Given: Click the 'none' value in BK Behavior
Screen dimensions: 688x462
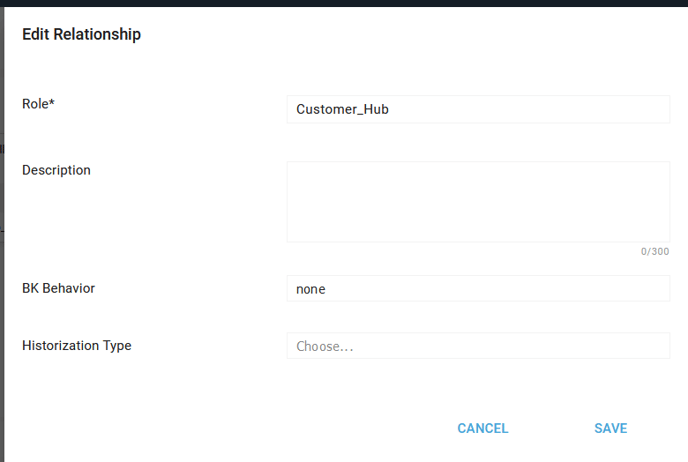Looking at the screenshot, I should pos(311,289).
